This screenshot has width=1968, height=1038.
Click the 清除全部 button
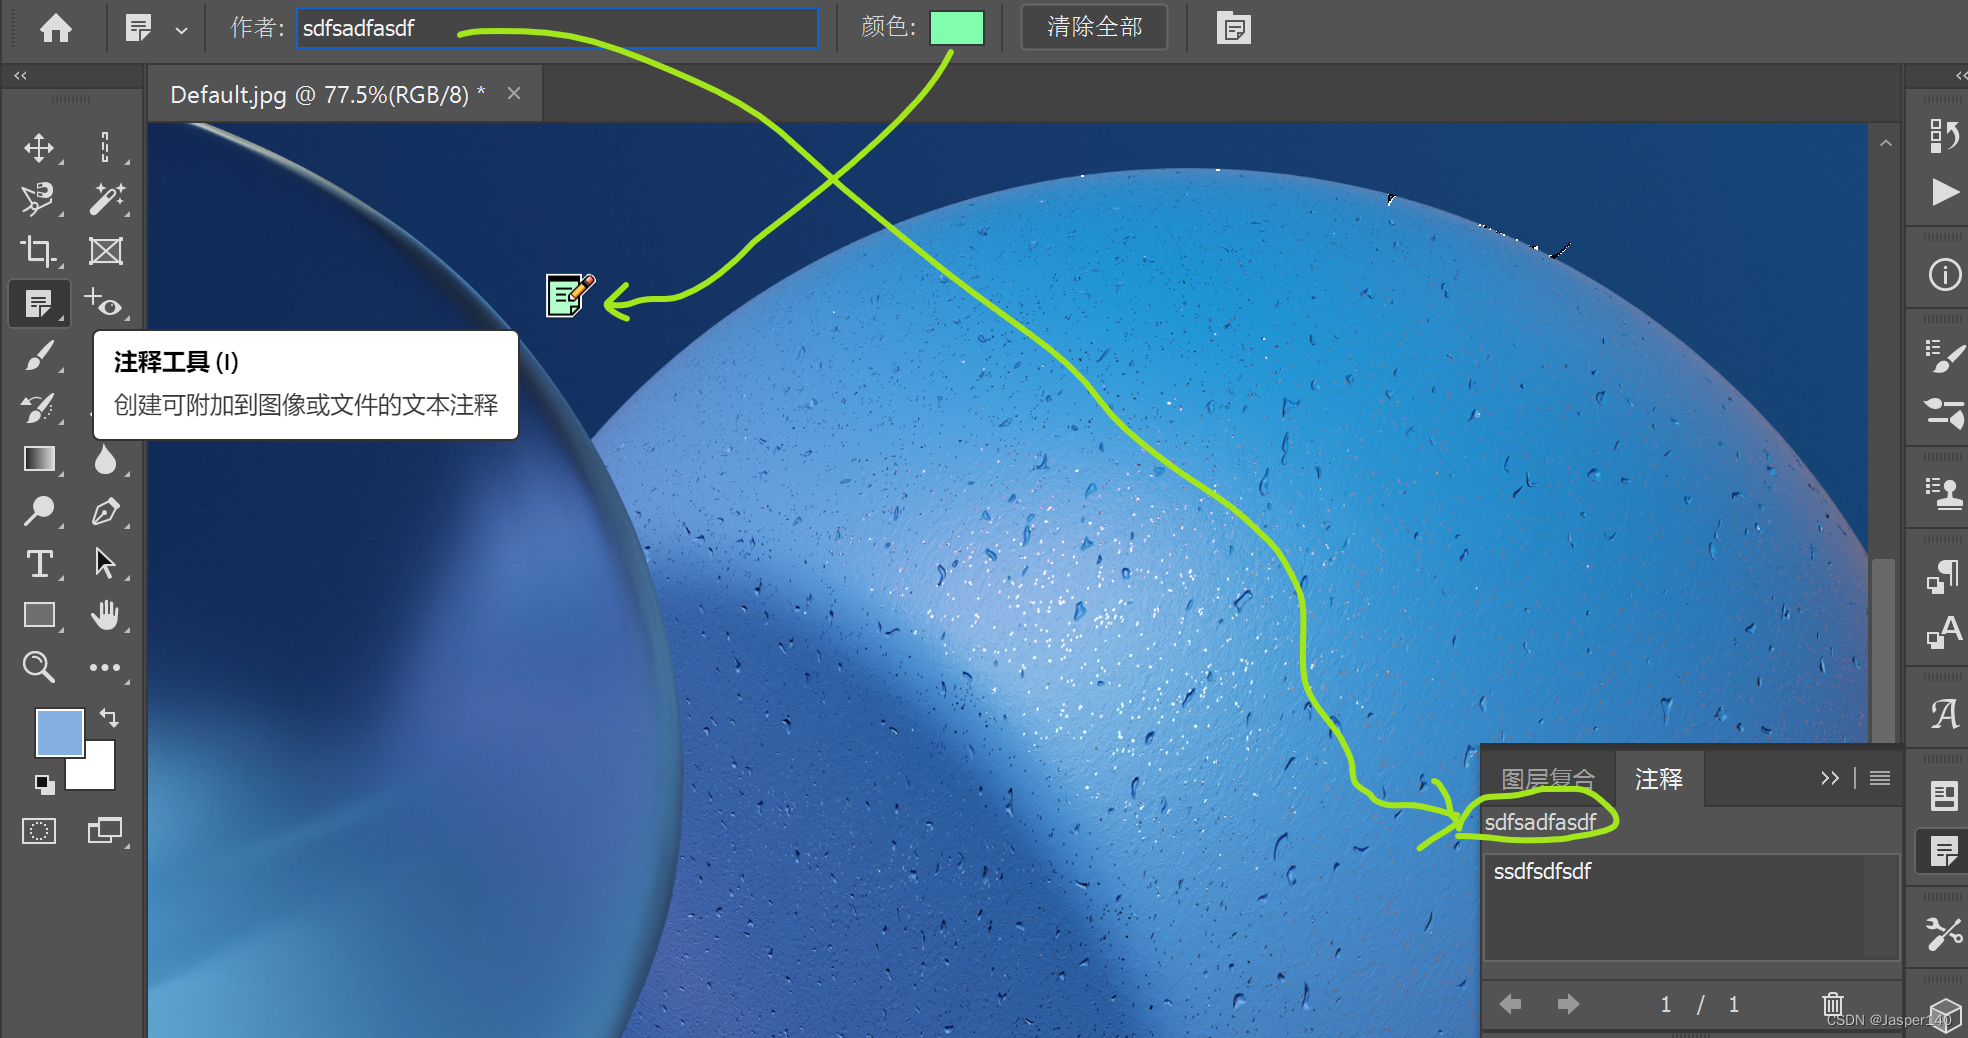click(x=1094, y=27)
